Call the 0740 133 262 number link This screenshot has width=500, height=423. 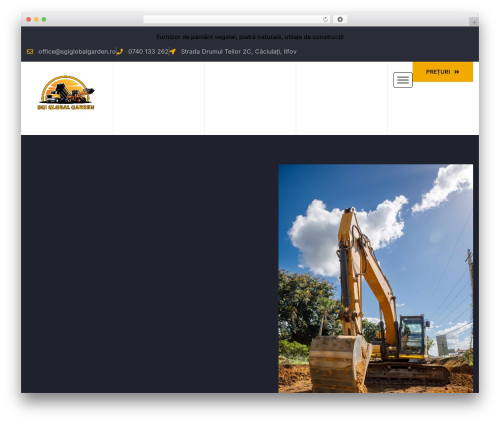pyautogui.click(x=148, y=52)
